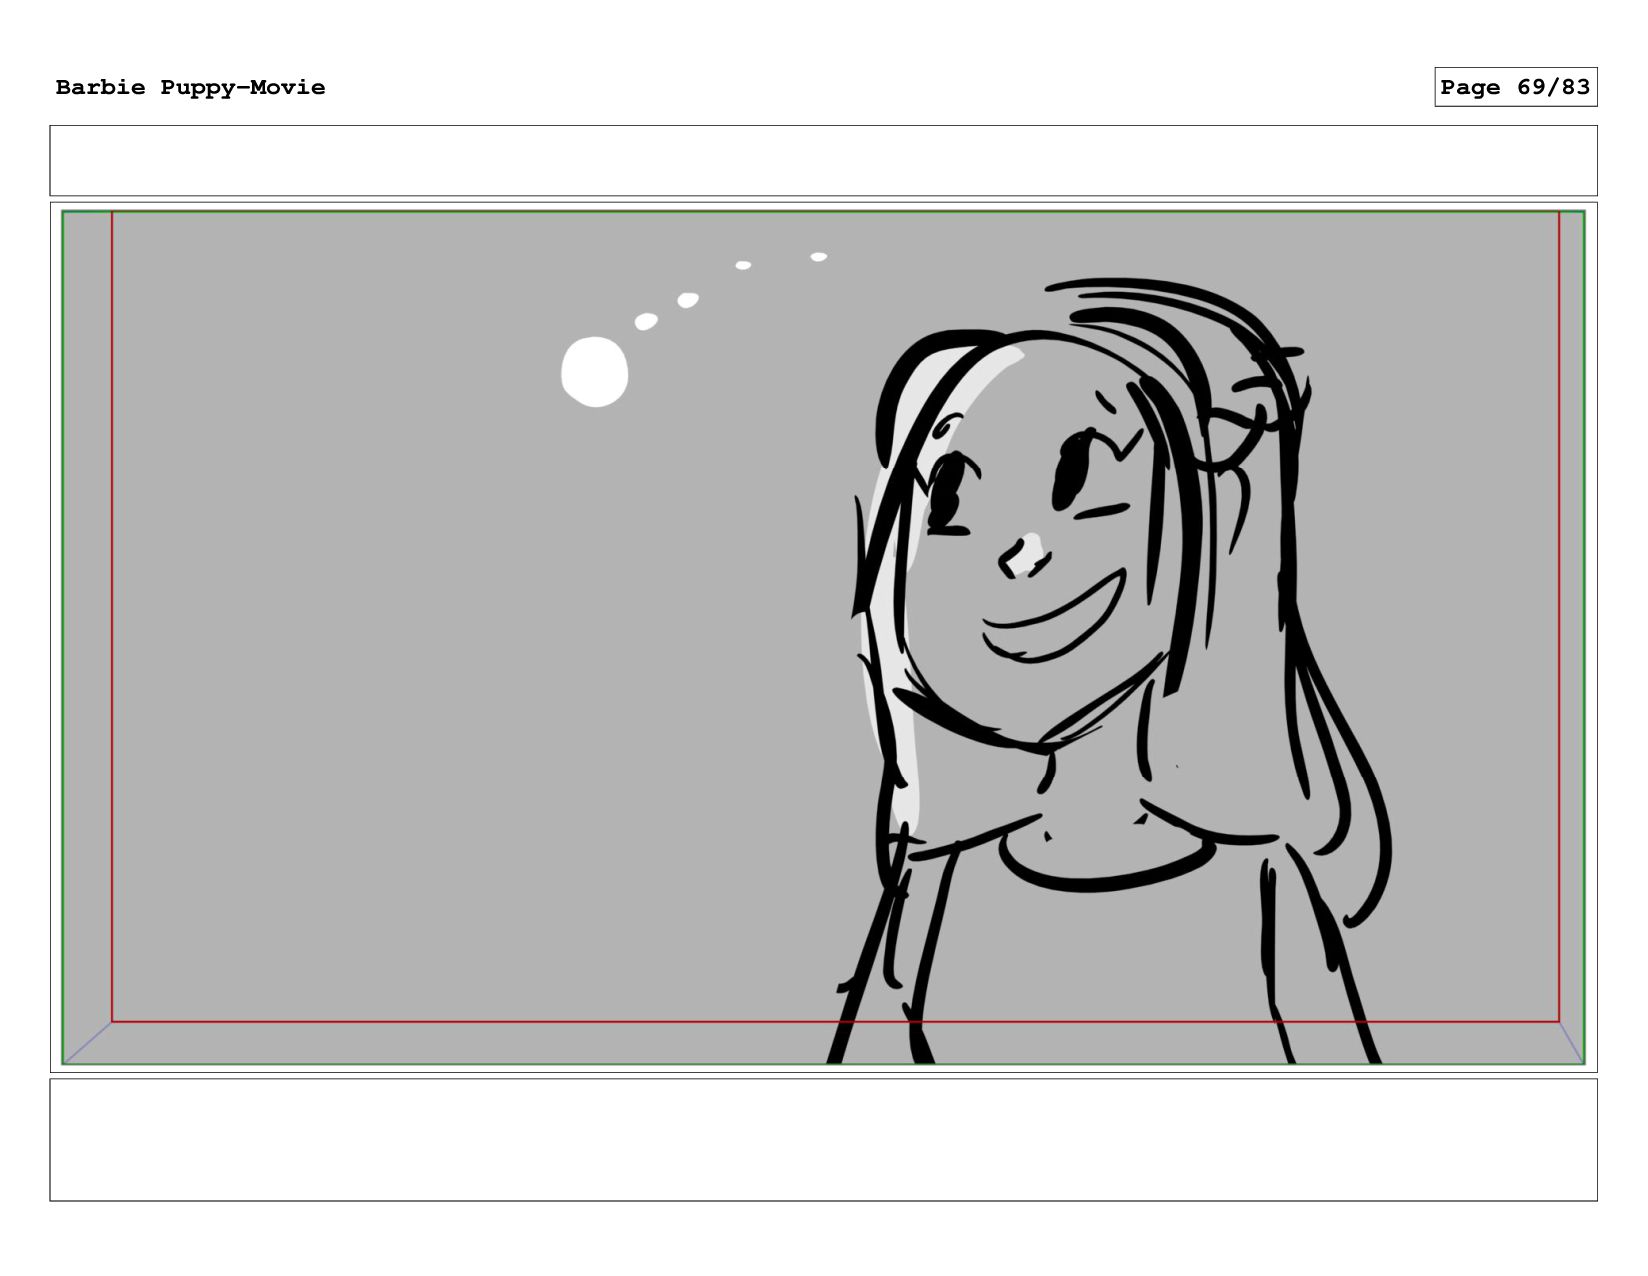Click the empty notes box above the panel

coord(823,160)
